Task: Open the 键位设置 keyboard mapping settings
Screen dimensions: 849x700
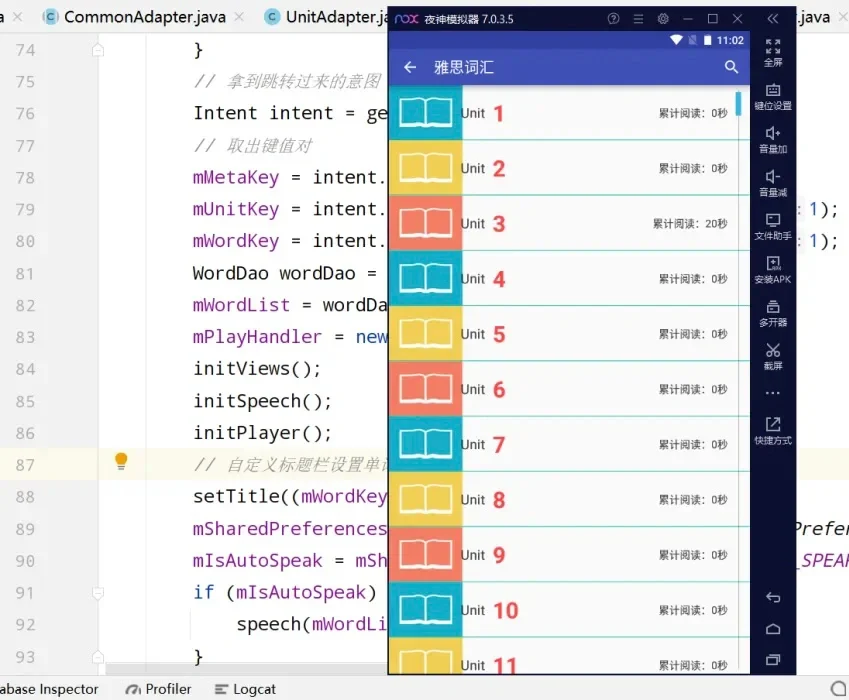Action: tap(772, 90)
